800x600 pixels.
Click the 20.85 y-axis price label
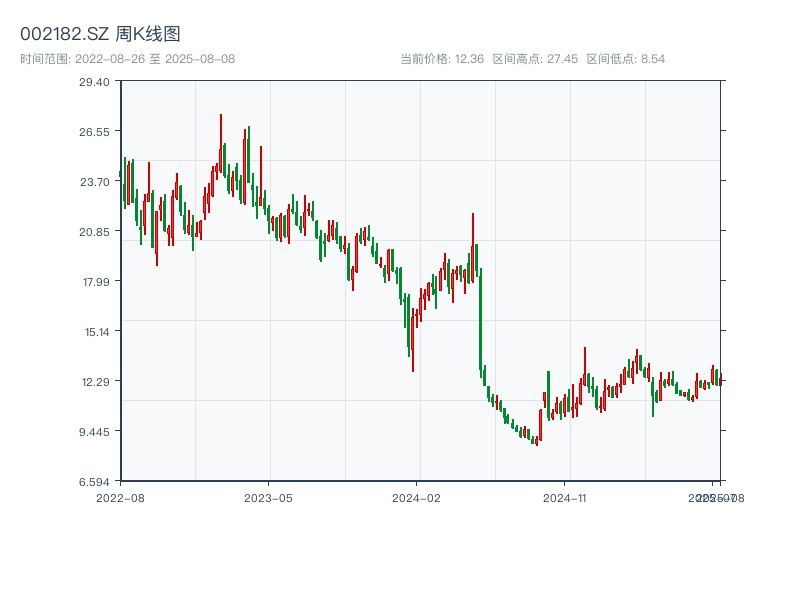coord(94,231)
